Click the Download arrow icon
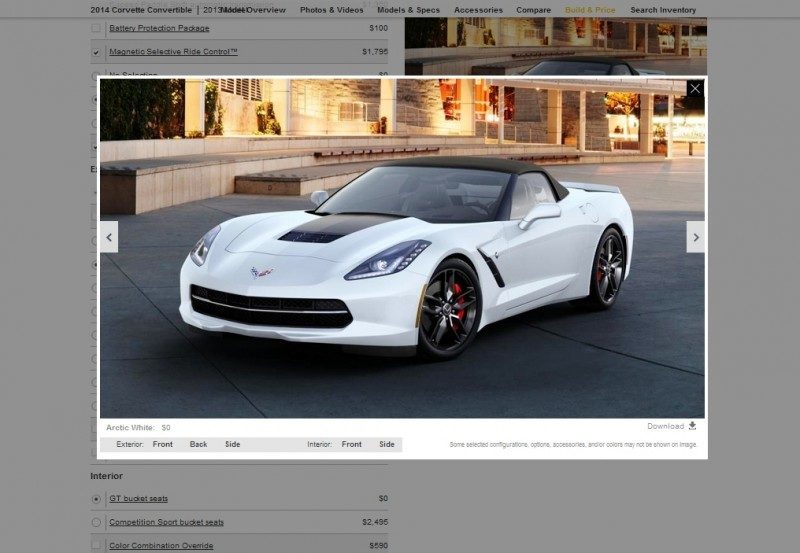Screen dimensions: 800x553 click(692, 425)
